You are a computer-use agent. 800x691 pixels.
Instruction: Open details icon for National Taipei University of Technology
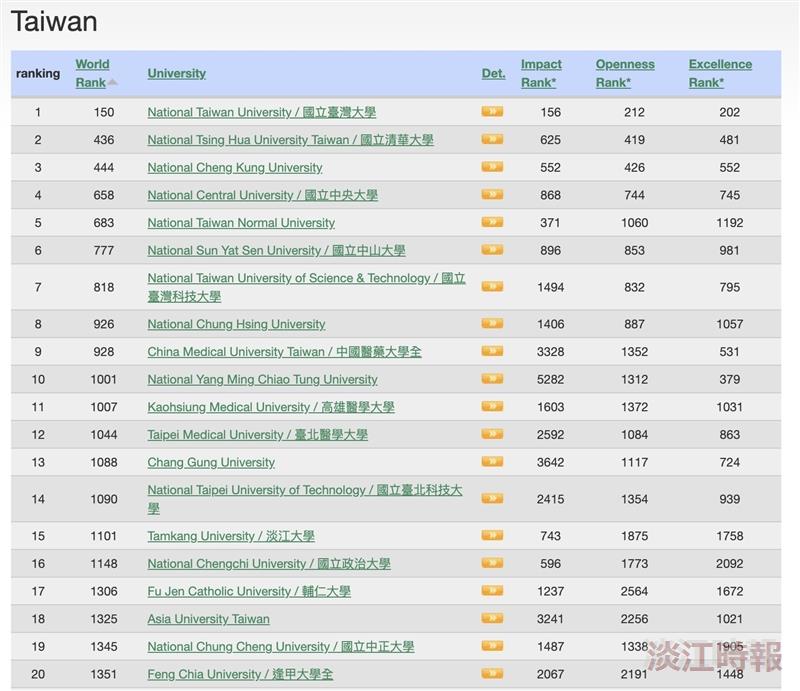point(492,498)
